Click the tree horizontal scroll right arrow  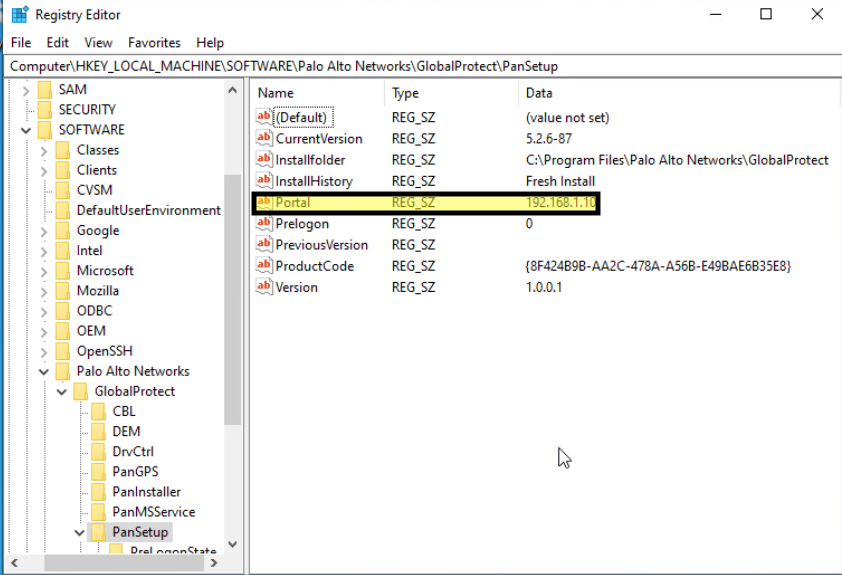tap(214, 563)
